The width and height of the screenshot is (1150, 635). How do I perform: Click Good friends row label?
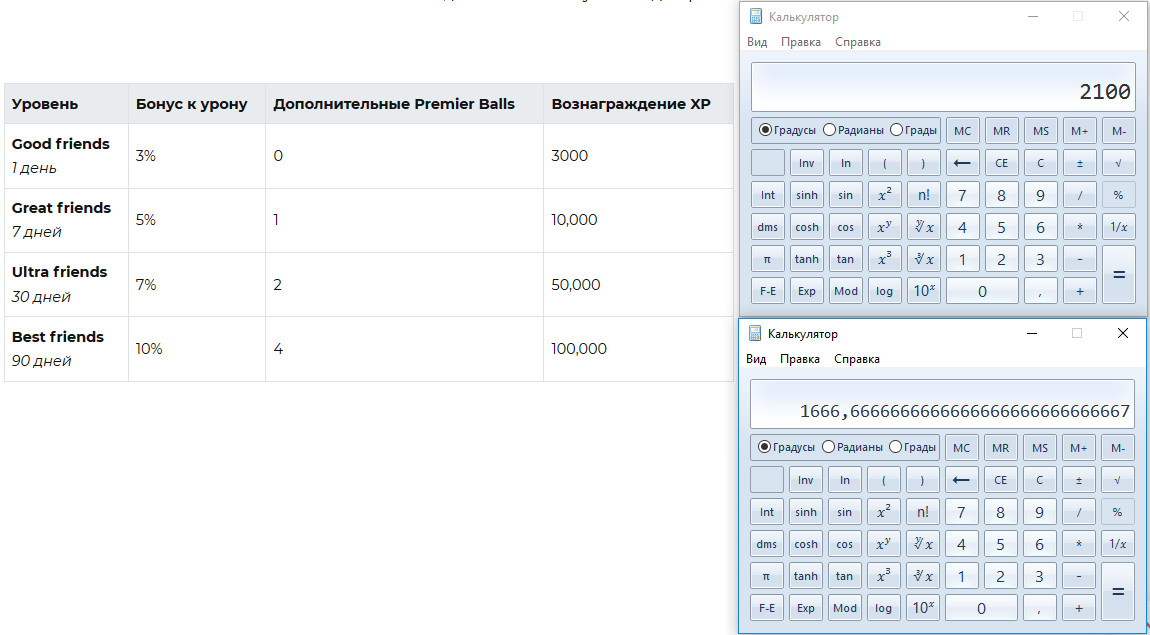pyautogui.click(x=61, y=144)
